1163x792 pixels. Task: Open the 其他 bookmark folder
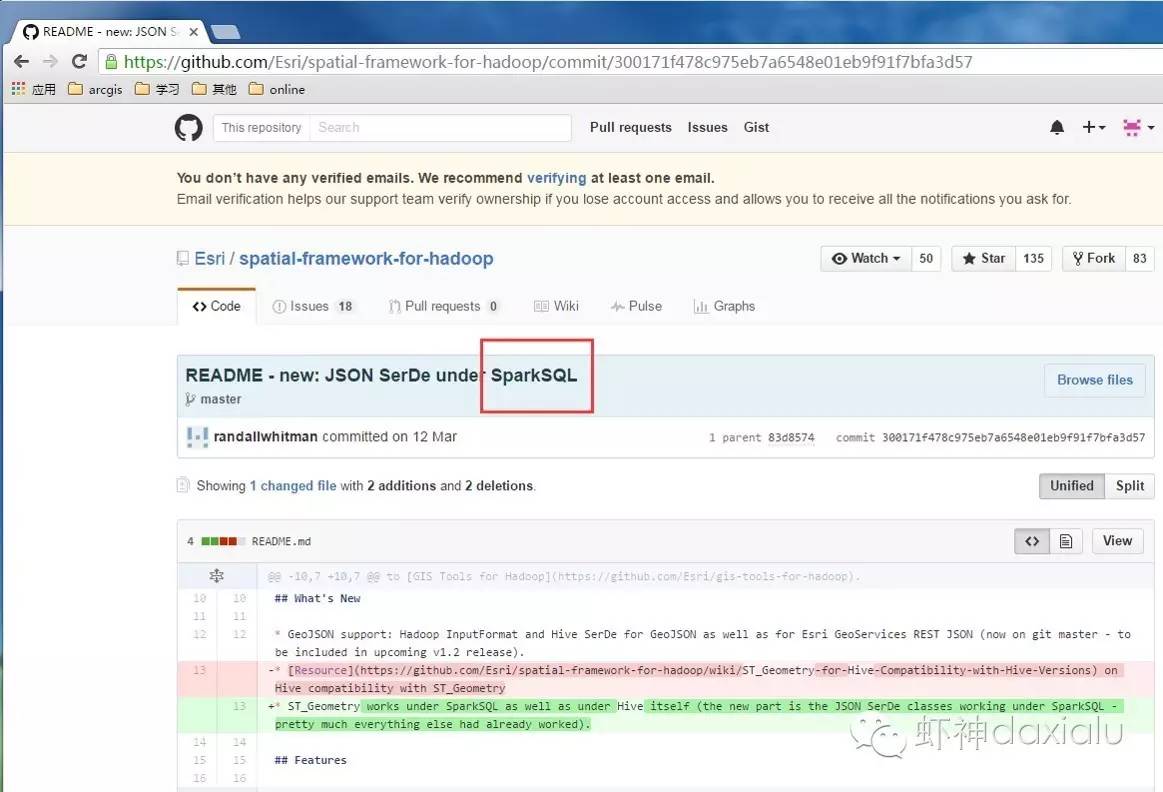[x=214, y=89]
